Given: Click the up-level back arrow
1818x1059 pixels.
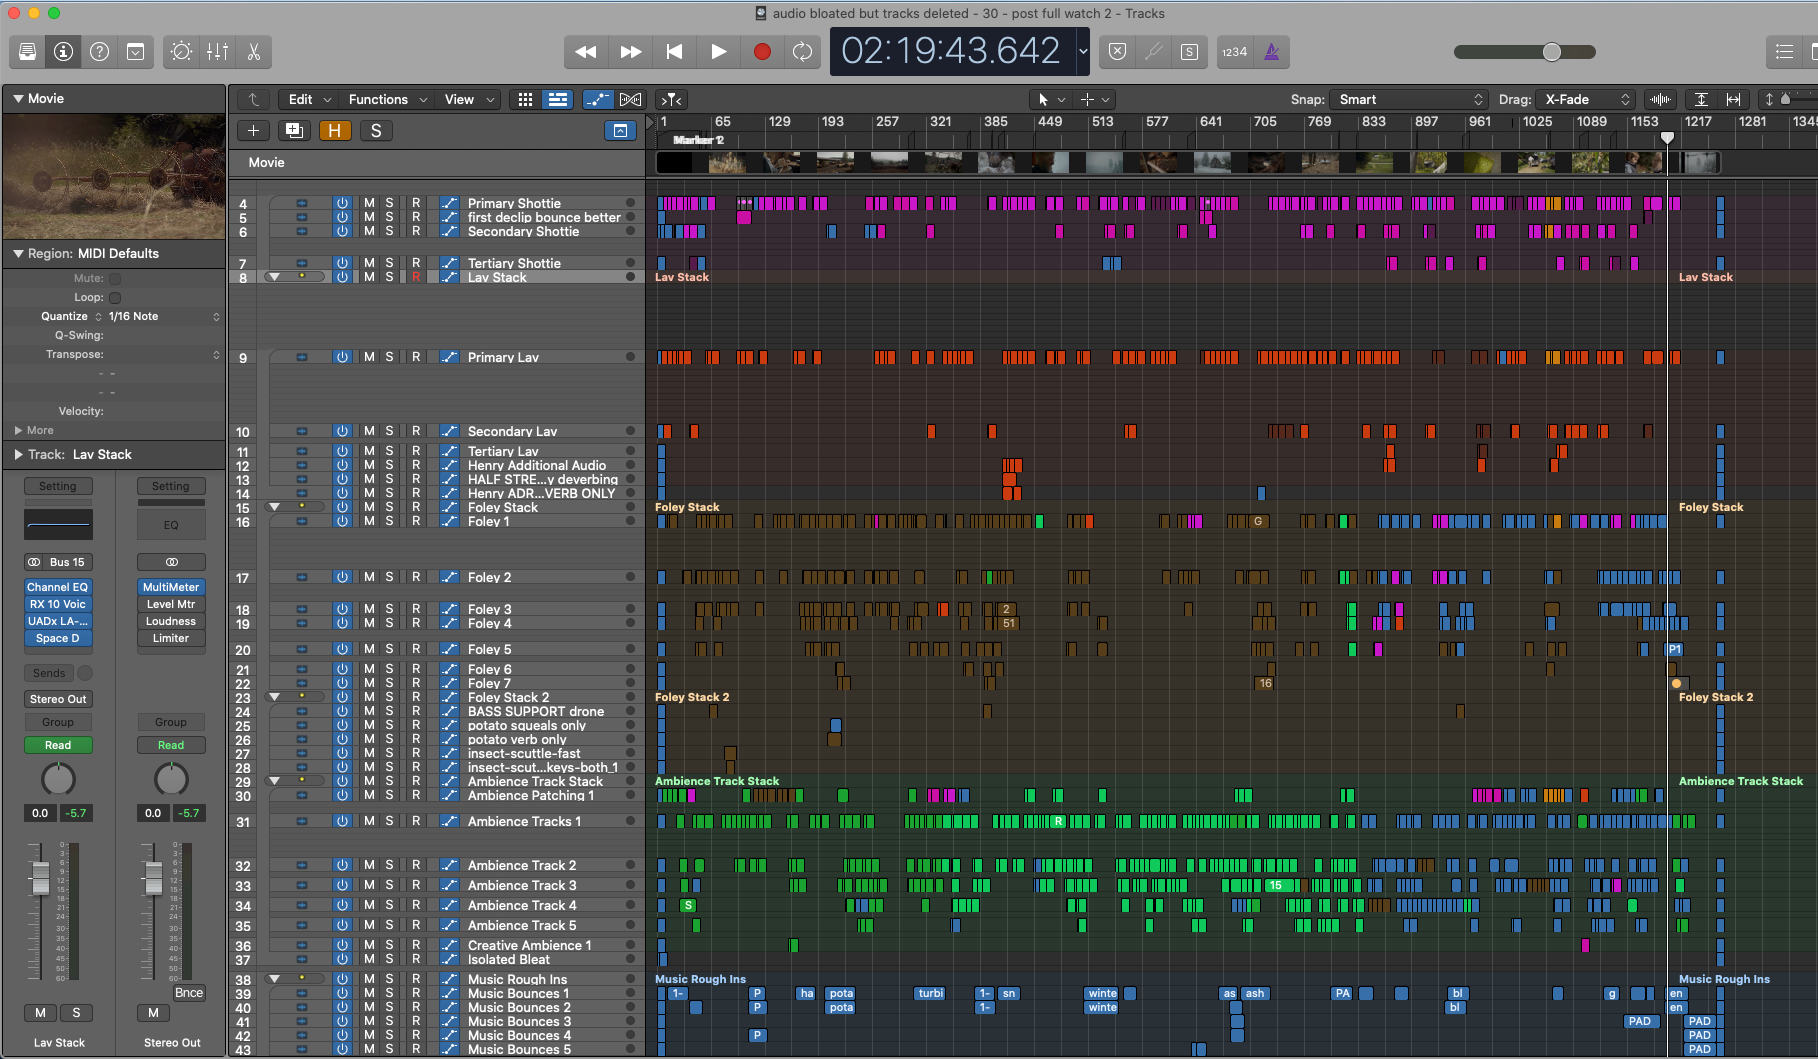Looking at the screenshot, I should point(254,99).
